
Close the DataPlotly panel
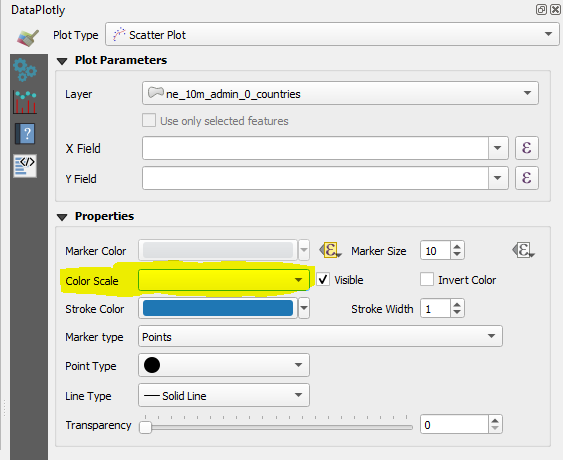click(555, 9)
